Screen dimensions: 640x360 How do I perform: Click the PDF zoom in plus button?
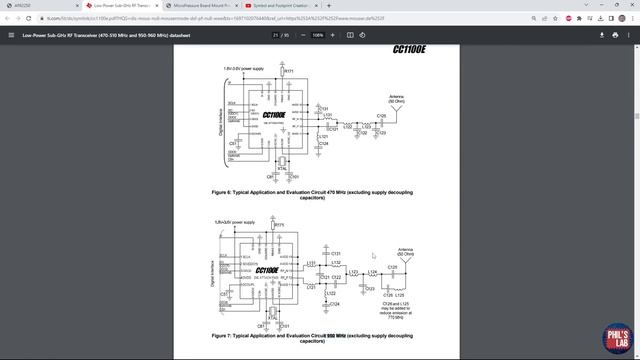pos(333,35)
